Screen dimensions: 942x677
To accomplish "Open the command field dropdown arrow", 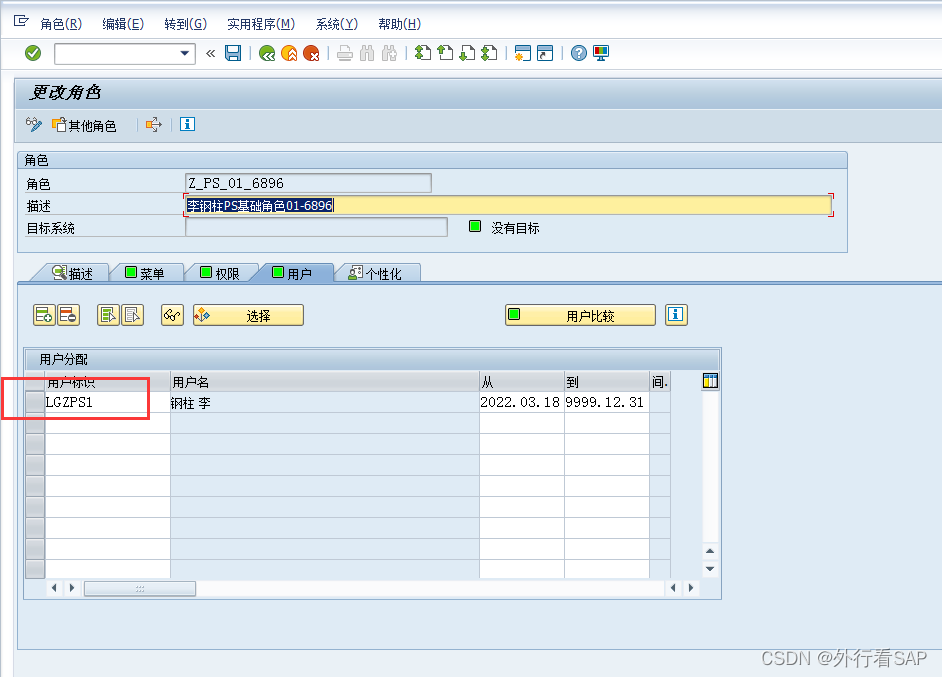I will [x=185, y=53].
